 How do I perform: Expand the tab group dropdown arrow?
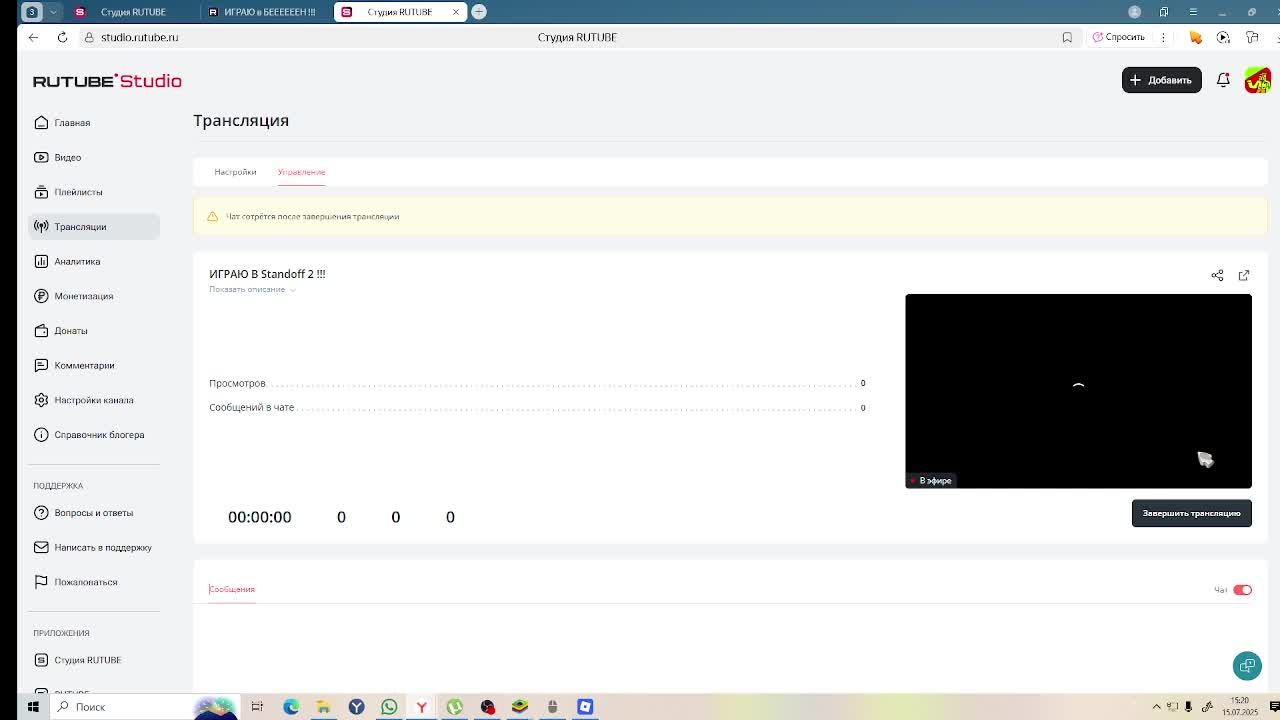[53, 12]
